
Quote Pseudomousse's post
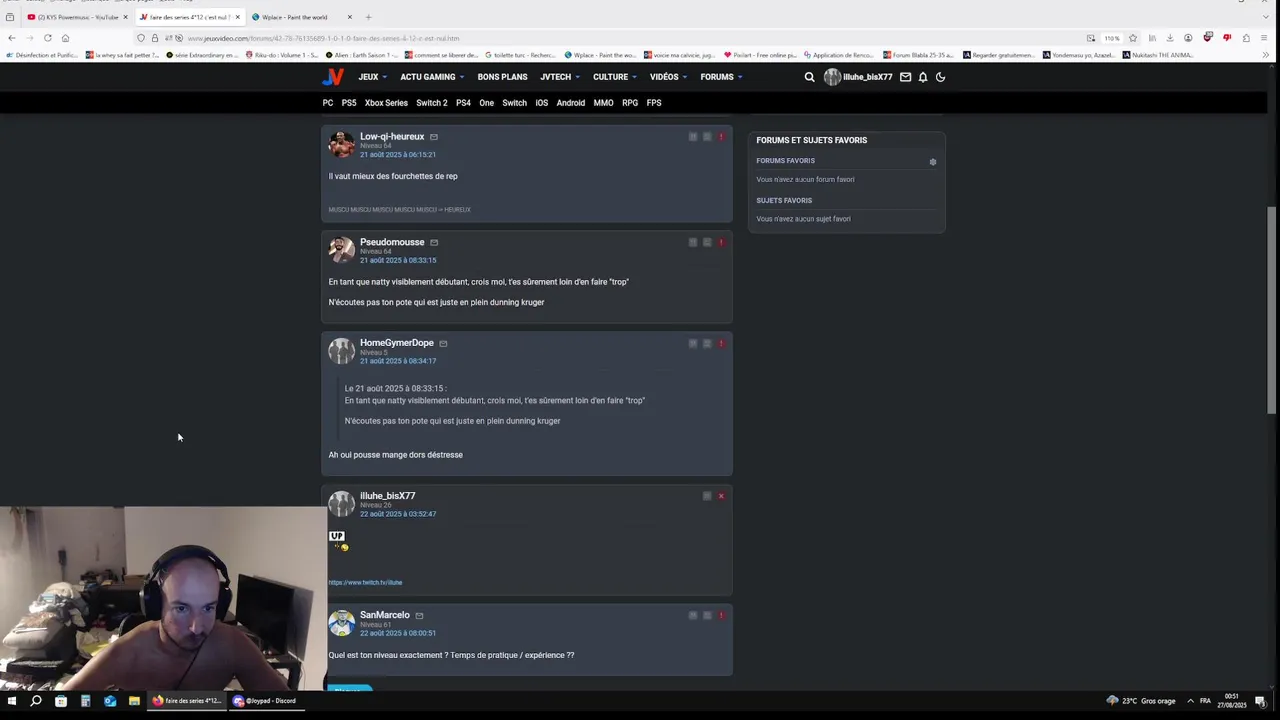(x=693, y=243)
